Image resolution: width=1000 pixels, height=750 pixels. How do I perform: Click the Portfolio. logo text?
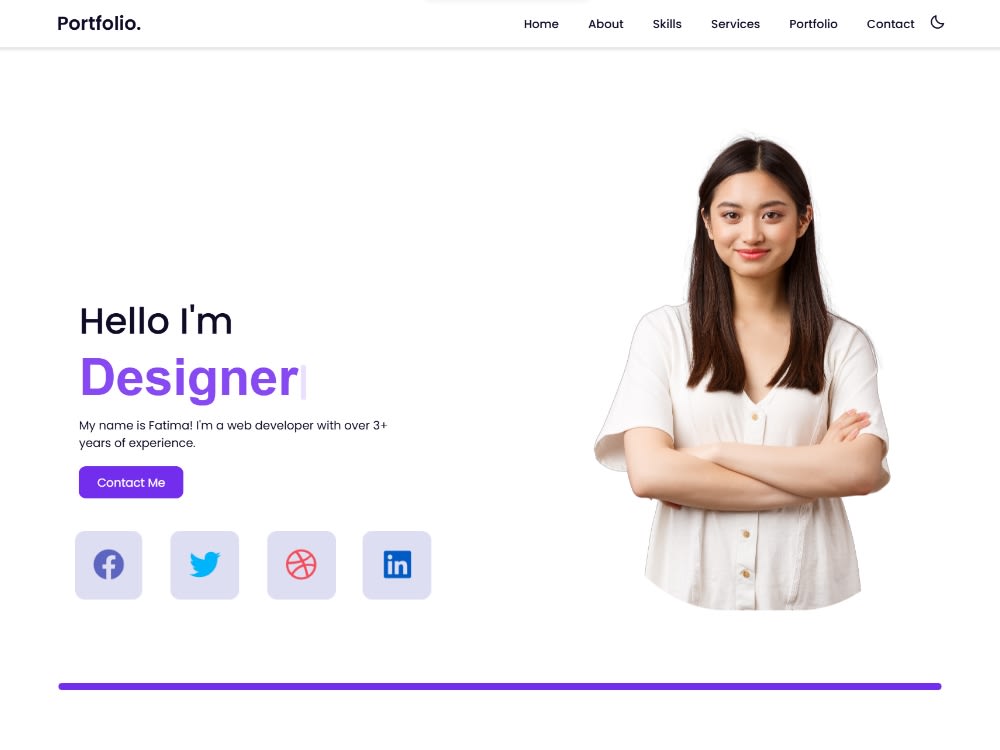[x=99, y=24]
